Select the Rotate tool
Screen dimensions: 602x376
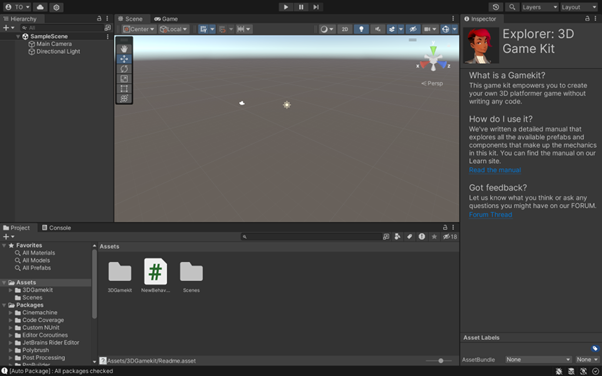pos(124,69)
